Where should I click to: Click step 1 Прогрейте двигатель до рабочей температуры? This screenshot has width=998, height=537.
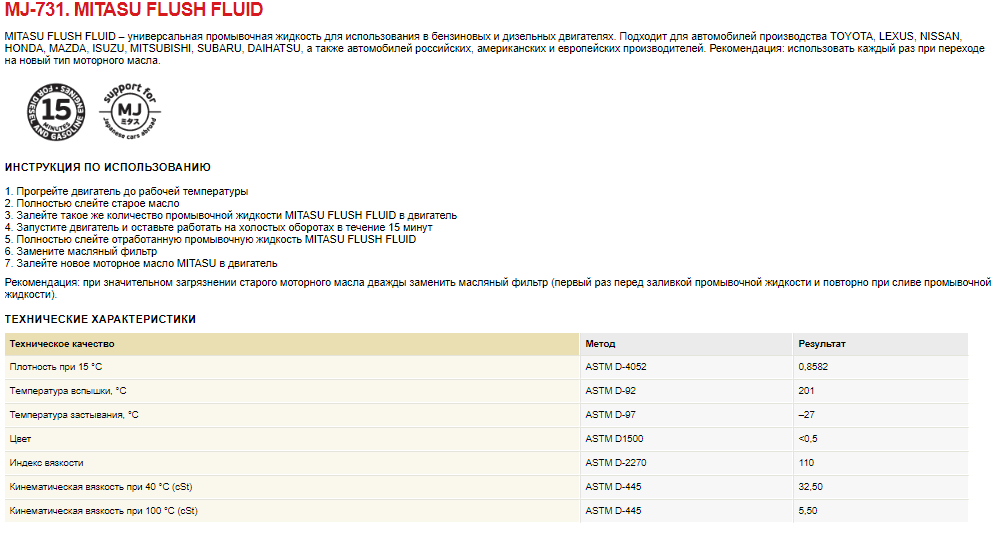click(x=126, y=192)
